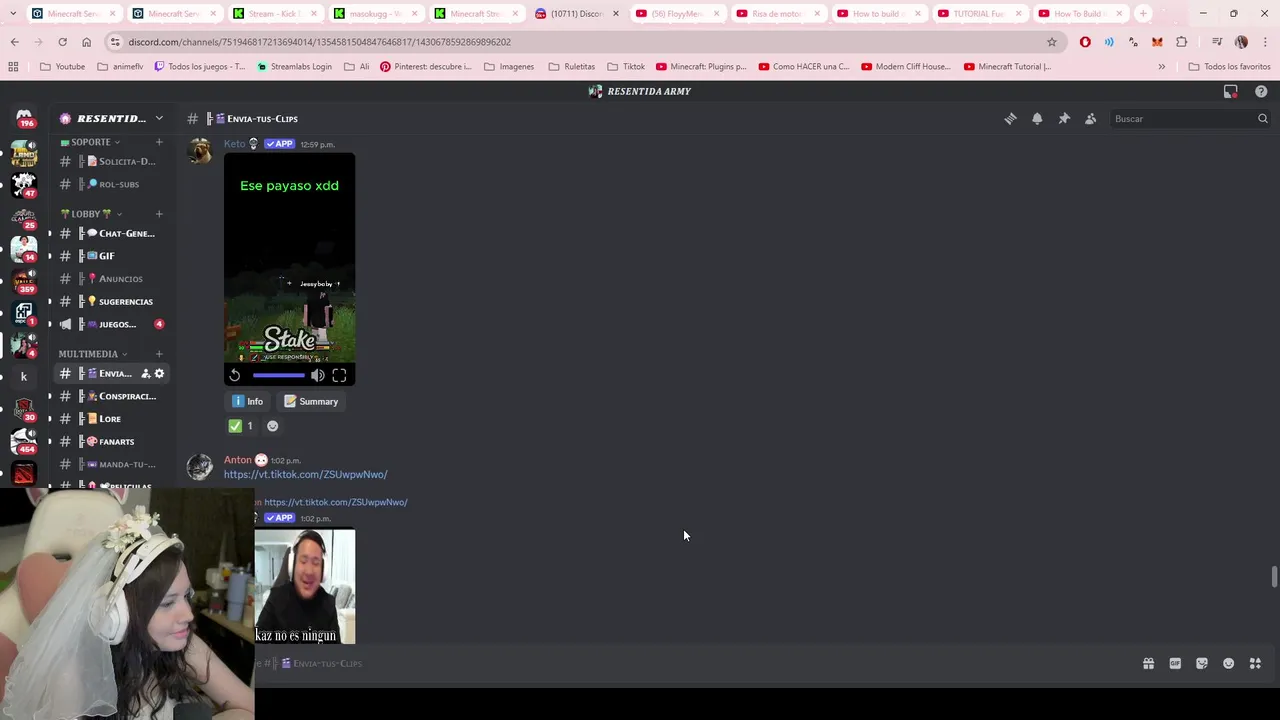Open the Threads icon in channel header

tap(1010, 119)
